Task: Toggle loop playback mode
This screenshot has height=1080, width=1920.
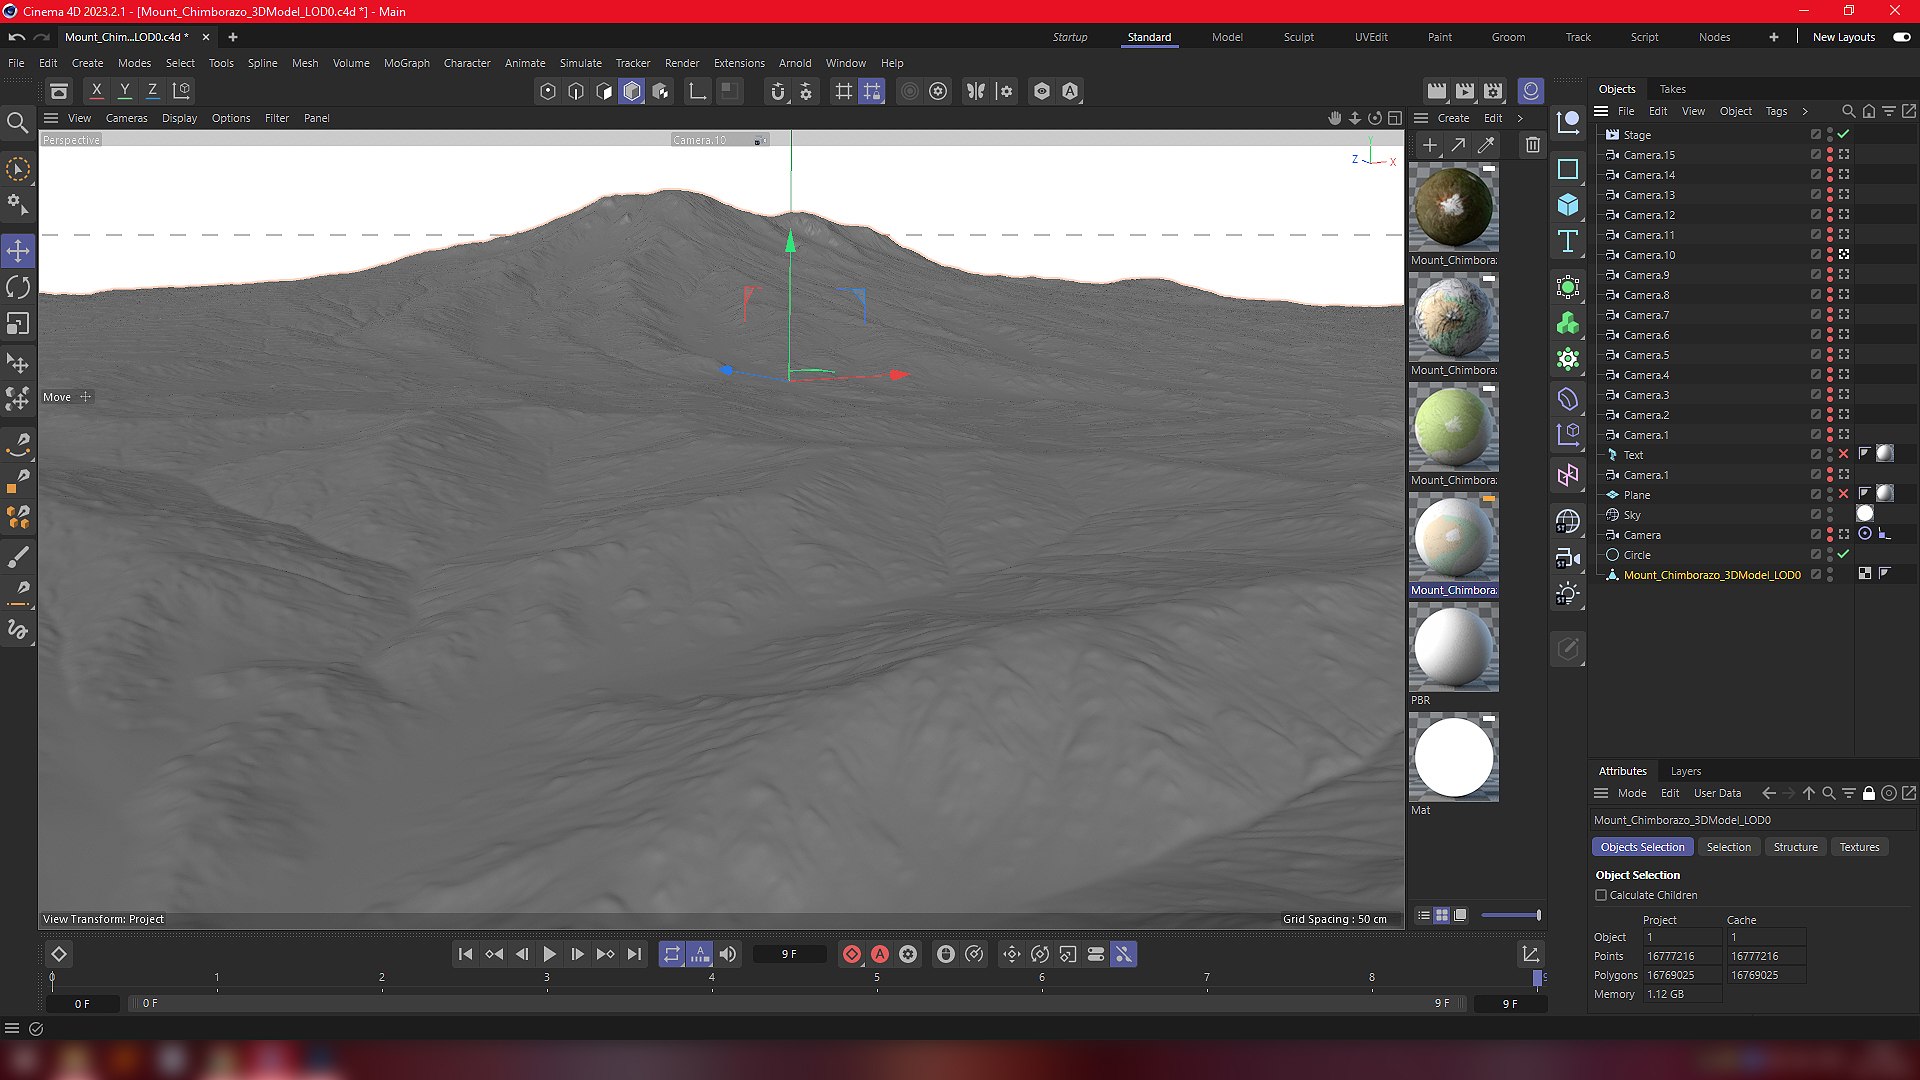Action: 672,954
